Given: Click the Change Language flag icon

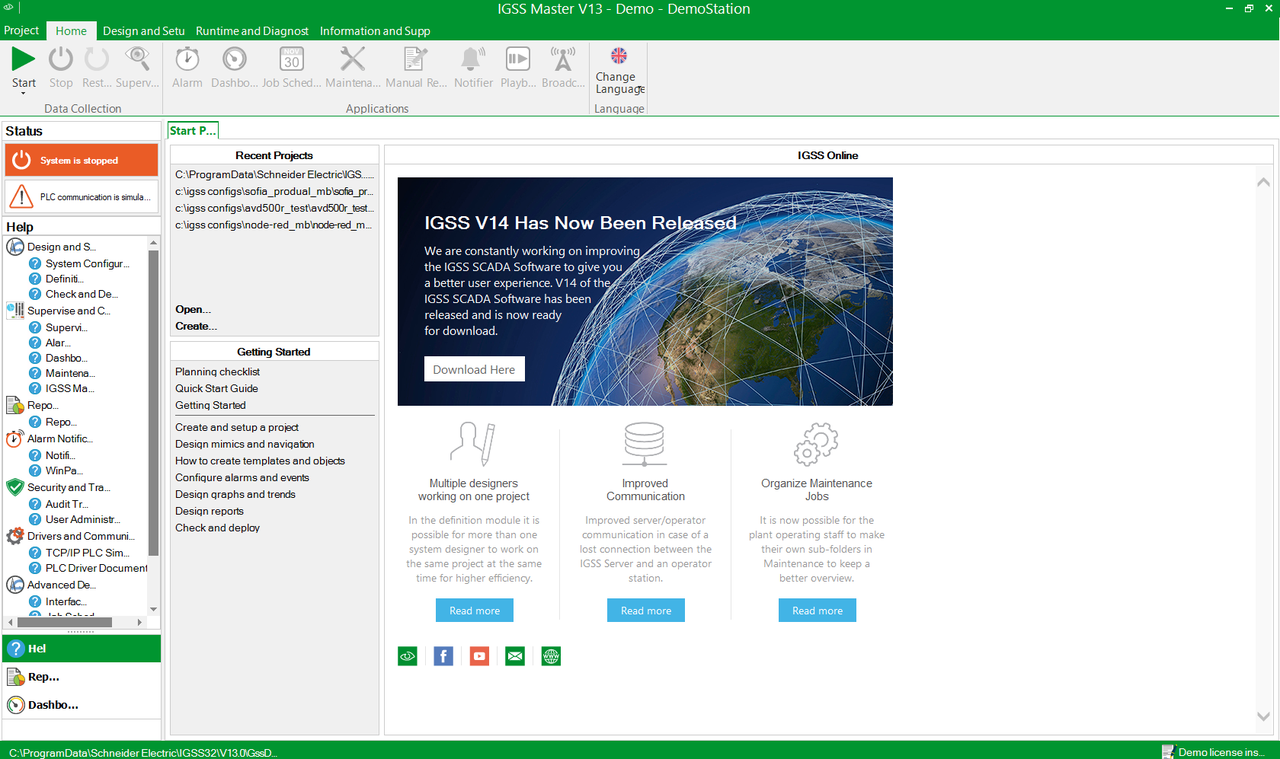Looking at the screenshot, I should [x=619, y=56].
